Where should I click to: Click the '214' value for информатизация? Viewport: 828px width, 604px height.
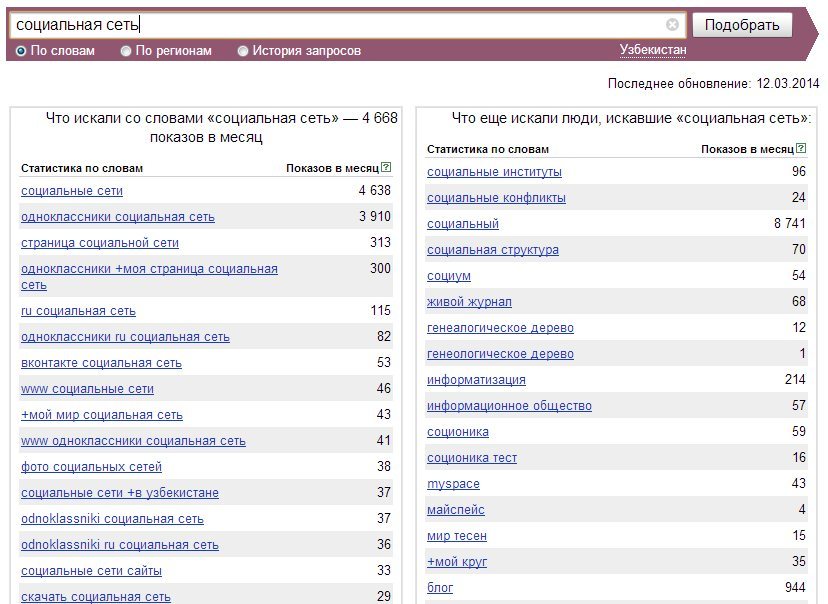[x=795, y=379]
